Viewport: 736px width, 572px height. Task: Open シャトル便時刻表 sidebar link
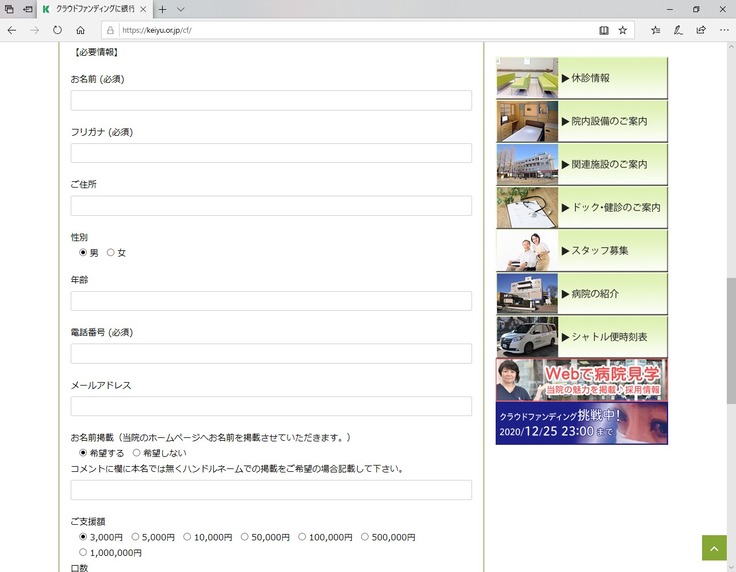[x=581, y=337]
